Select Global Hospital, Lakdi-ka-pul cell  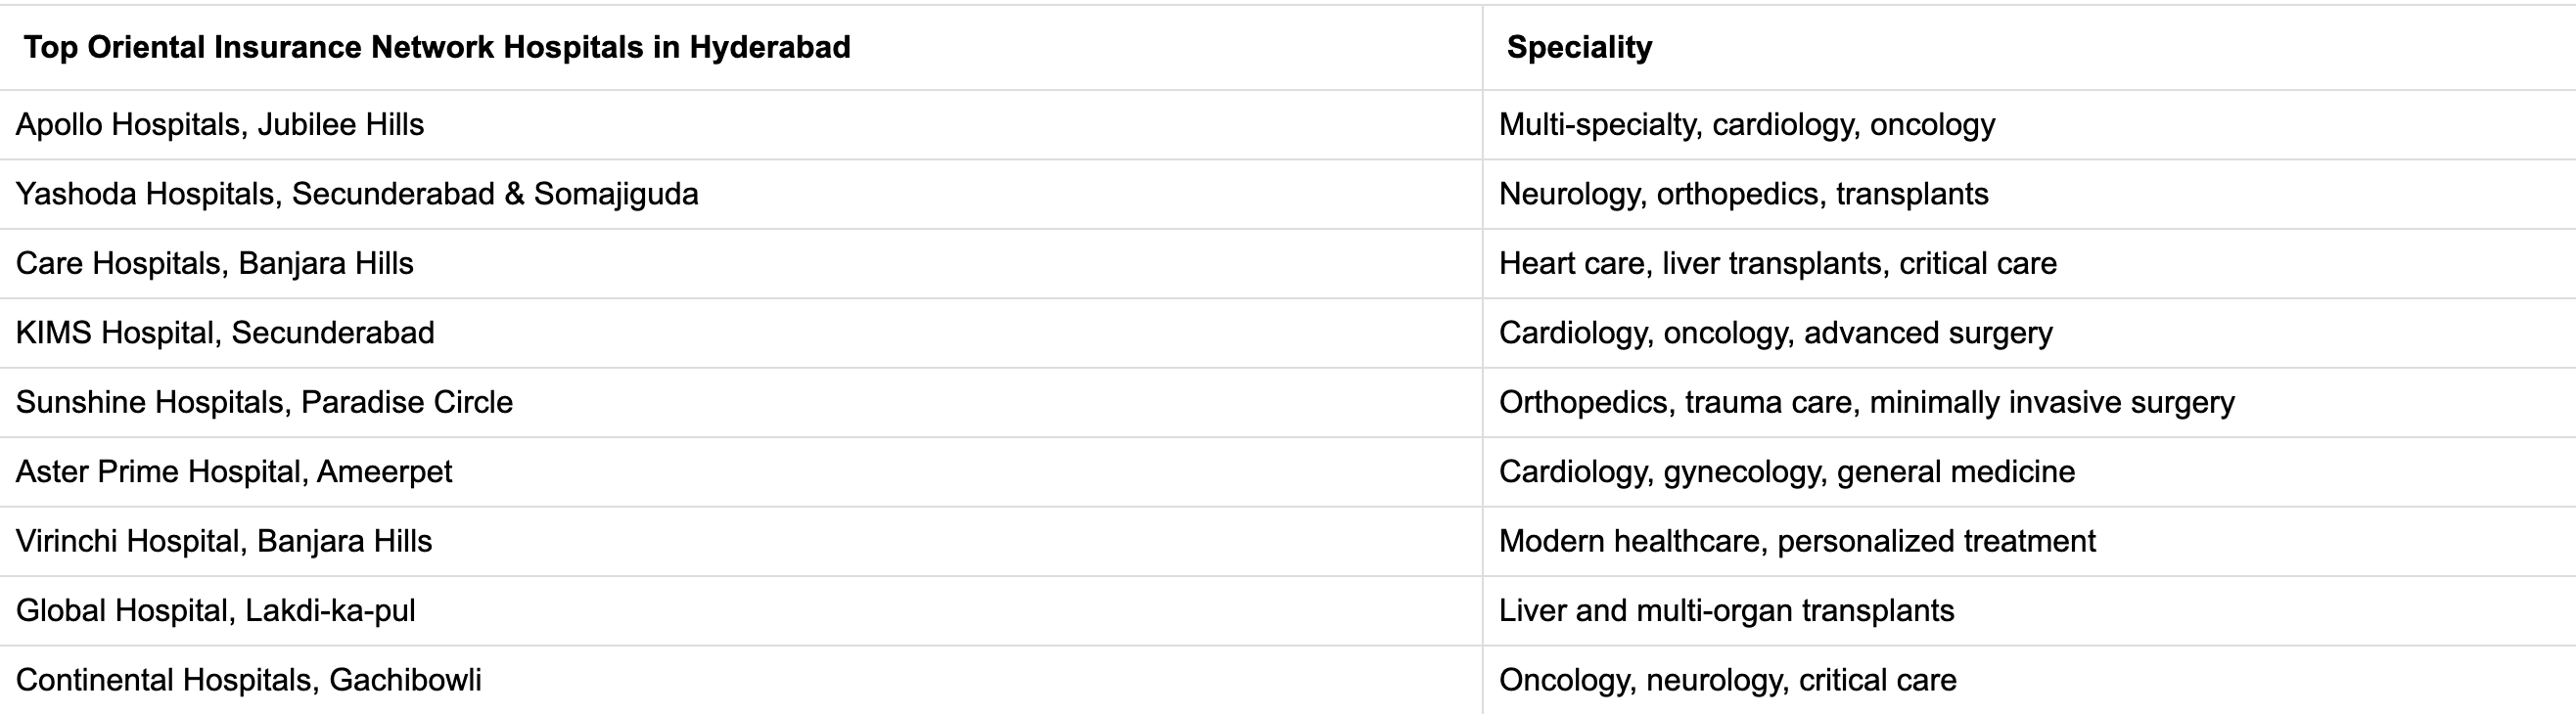(215, 611)
